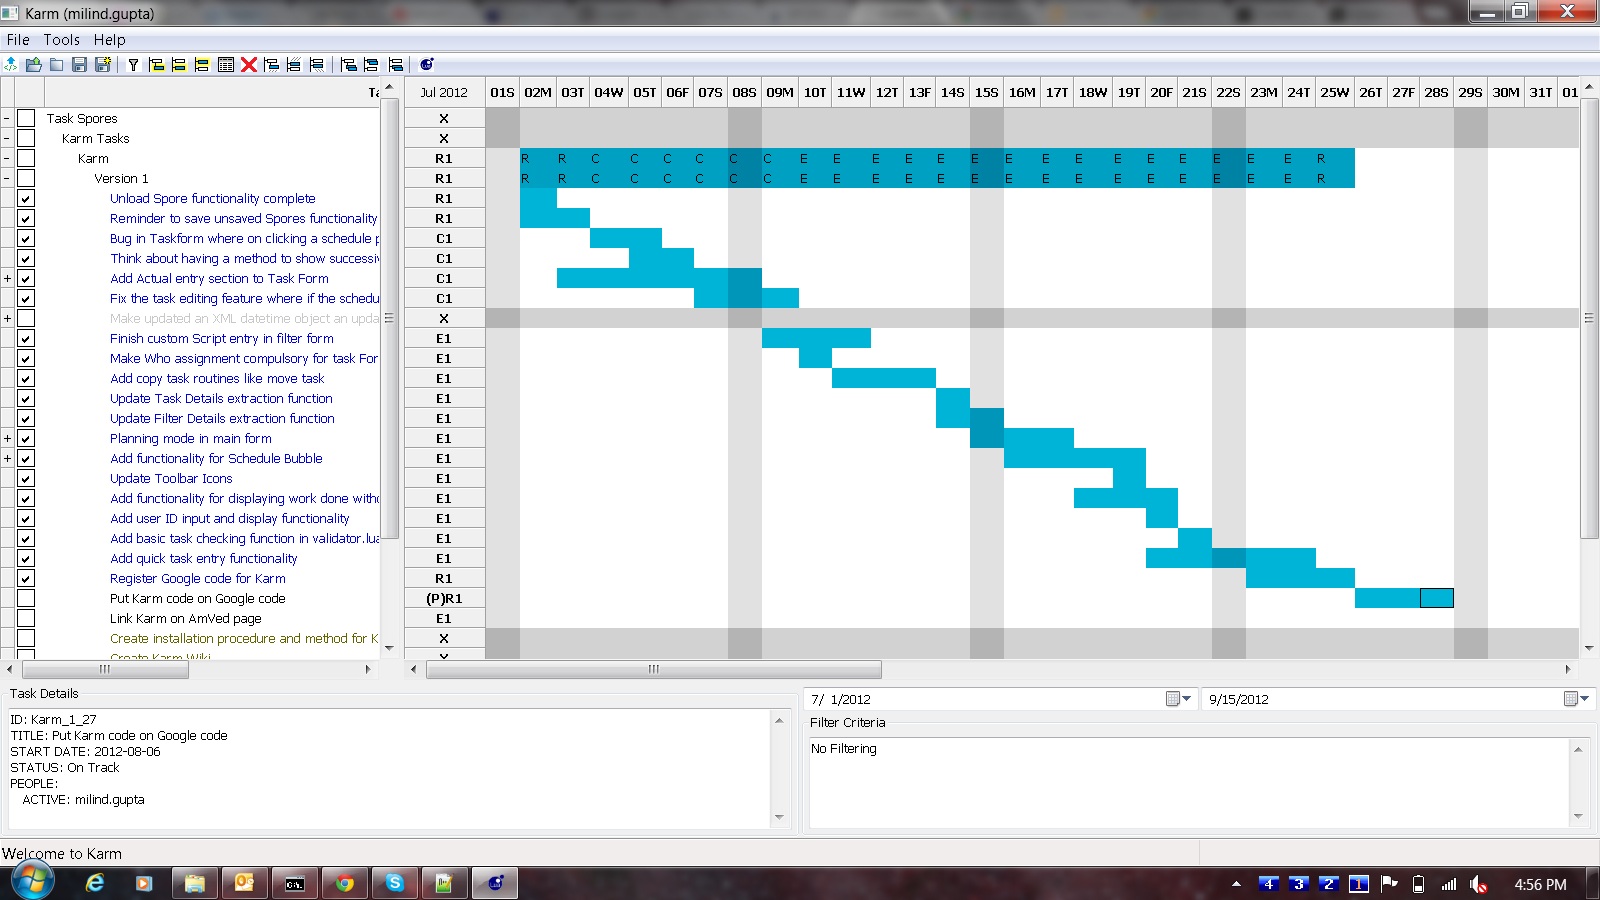1600x900 pixels.
Task: Check the 'Task Spores' root checkbox
Action: point(26,118)
